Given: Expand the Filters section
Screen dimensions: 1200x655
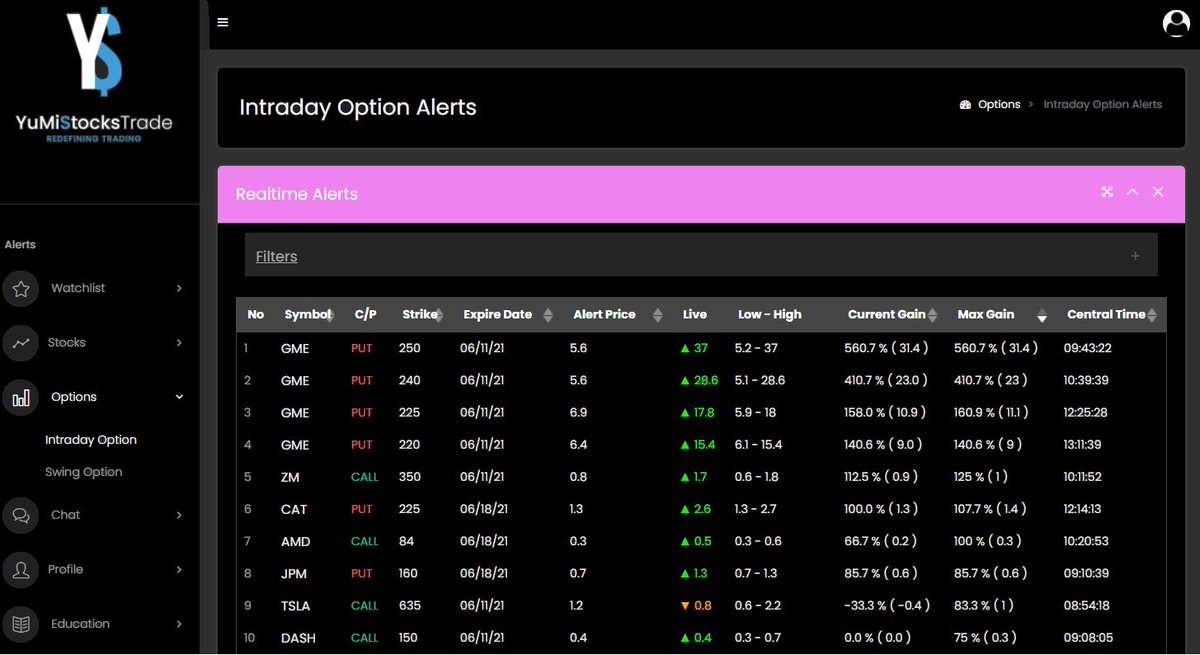Looking at the screenshot, I should [1135, 256].
